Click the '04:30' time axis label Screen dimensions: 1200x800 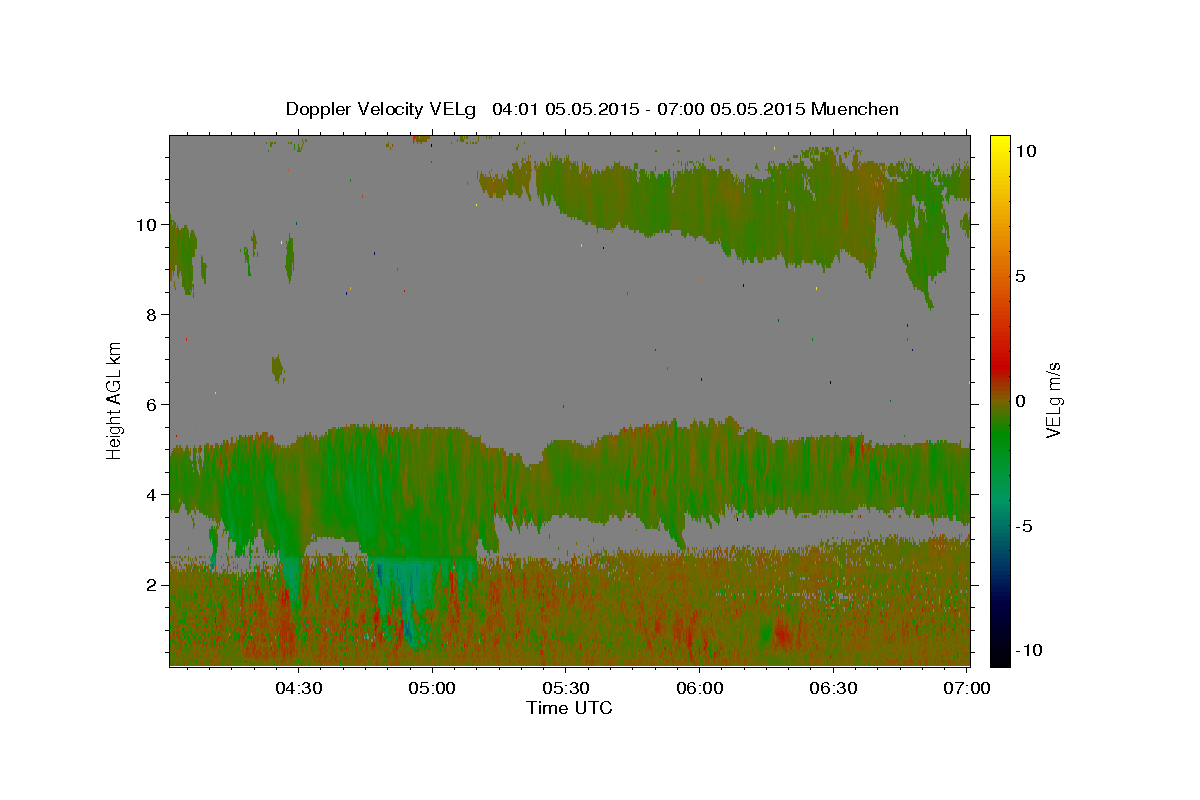[299, 689]
